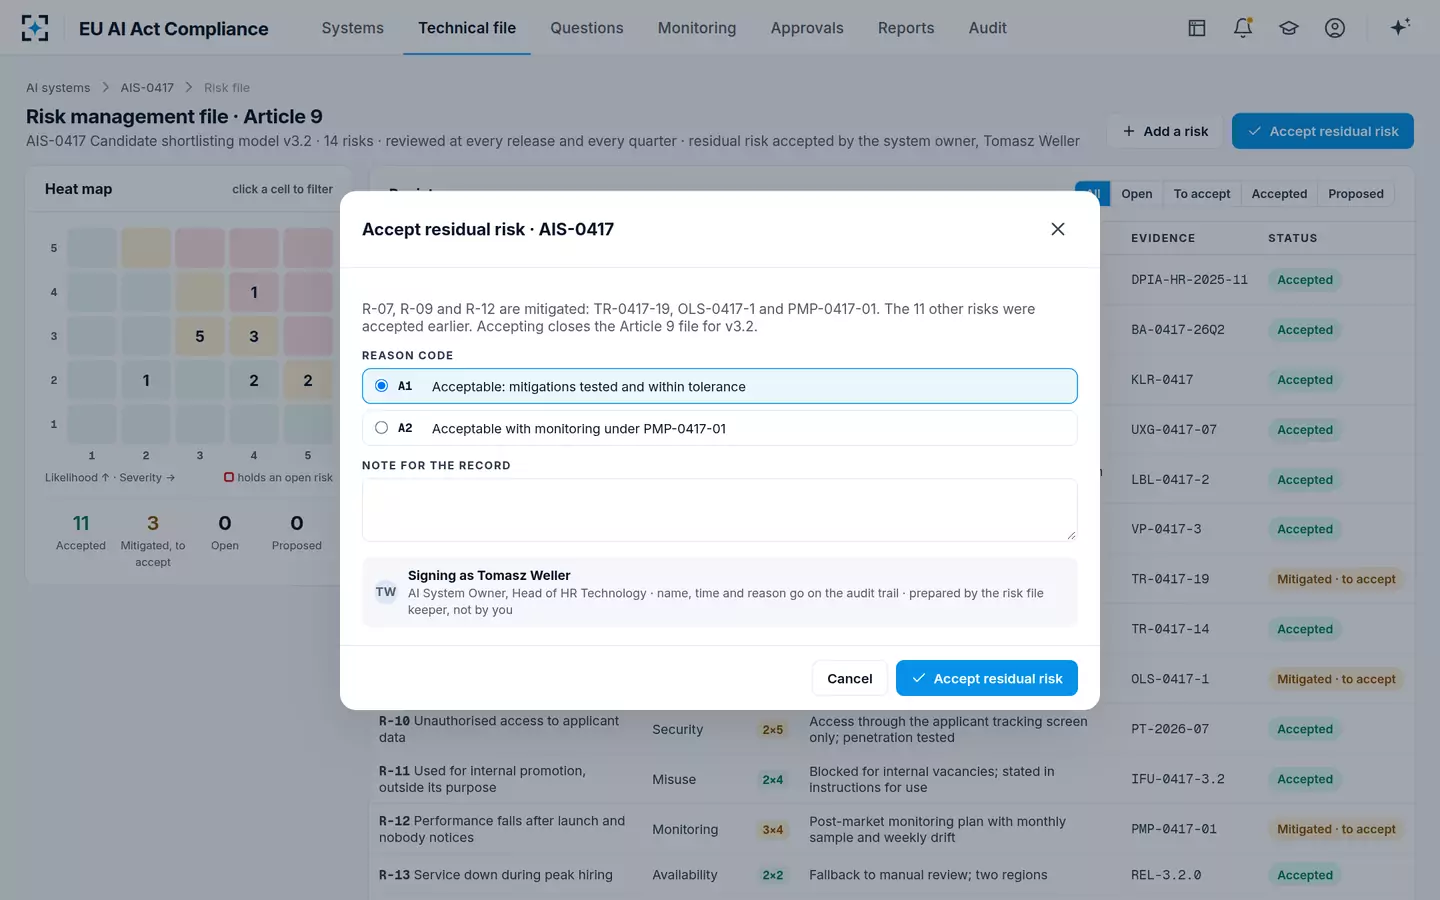Image resolution: width=1440 pixels, height=900 pixels.
Task: Select risk R-13 Service down during peak hiring
Action: [x=496, y=875]
